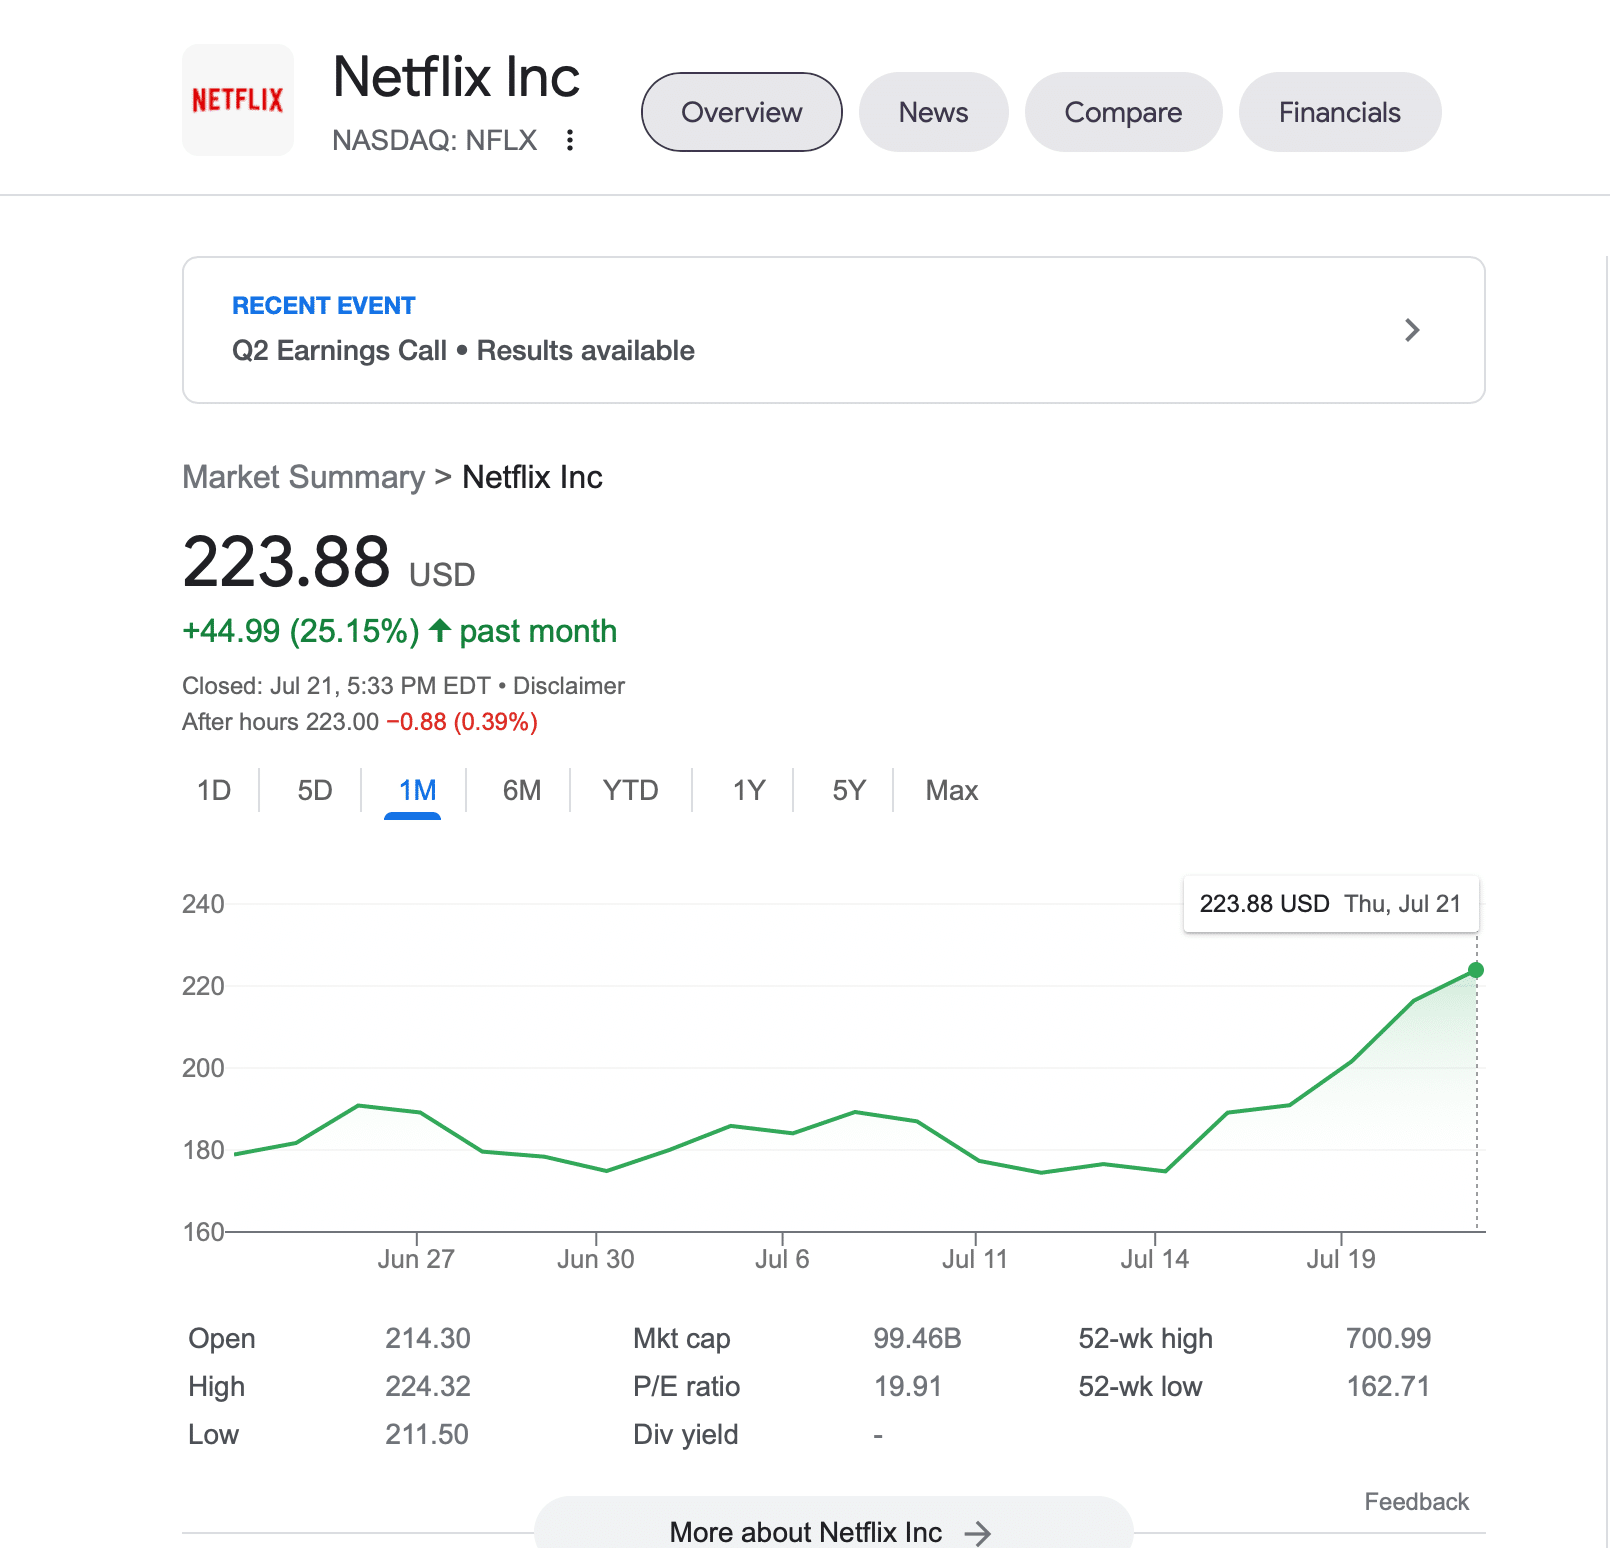Click the 223.88 USD Thu, Jul 21 tooltip
The width and height of the screenshot is (1610, 1548).
(x=1331, y=904)
